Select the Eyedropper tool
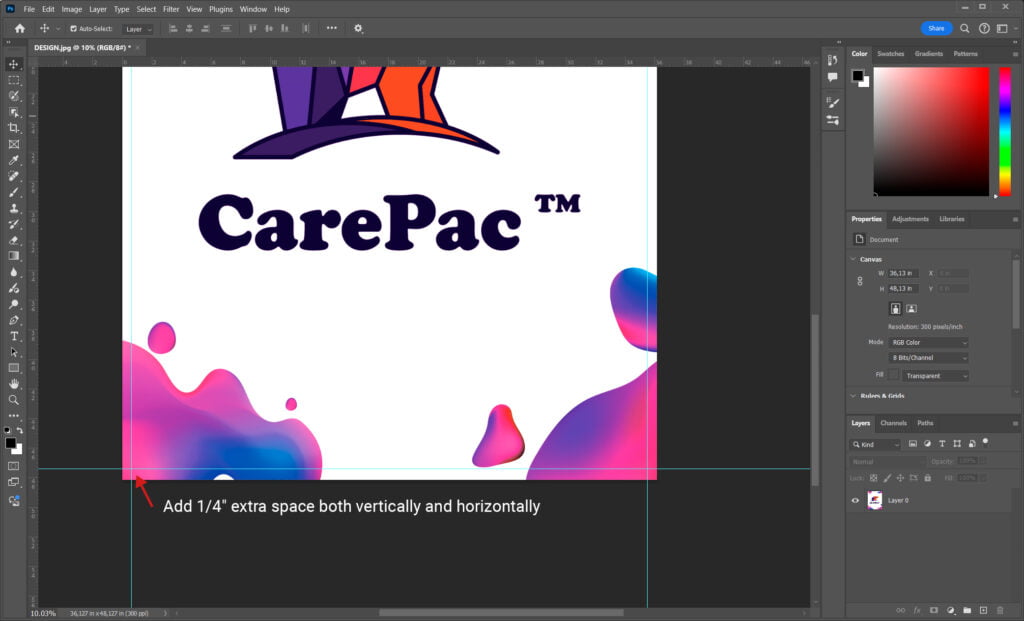Image resolution: width=1024 pixels, height=621 pixels. click(x=14, y=160)
